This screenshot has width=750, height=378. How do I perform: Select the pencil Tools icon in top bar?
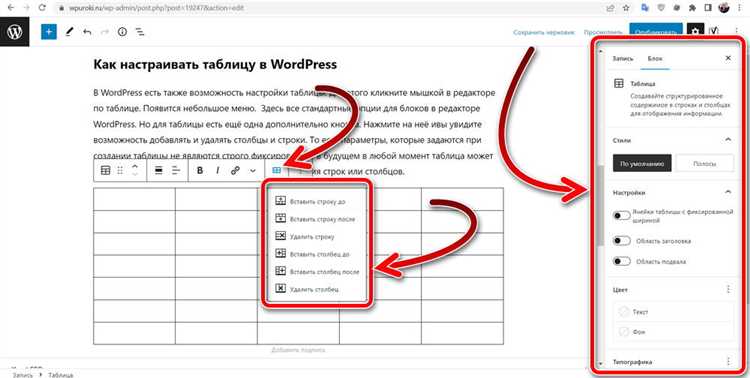pos(69,32)
